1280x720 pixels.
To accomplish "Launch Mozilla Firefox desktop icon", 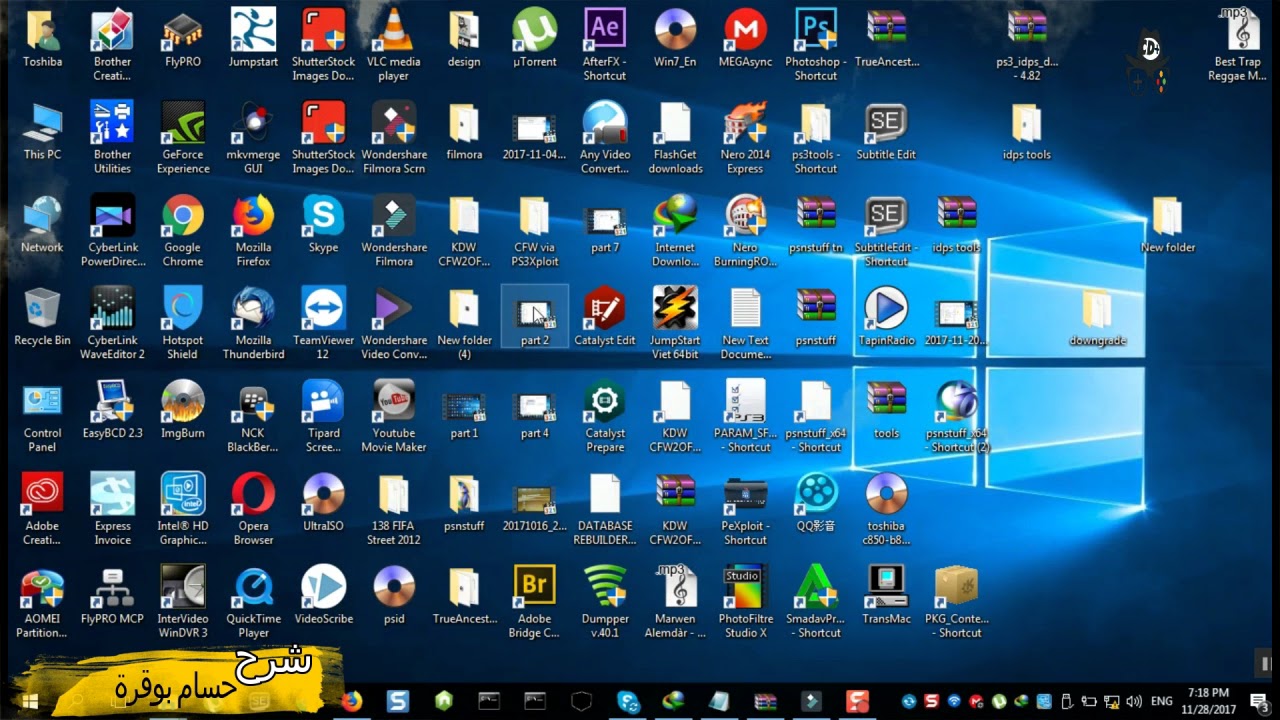I will coord(253,216).
